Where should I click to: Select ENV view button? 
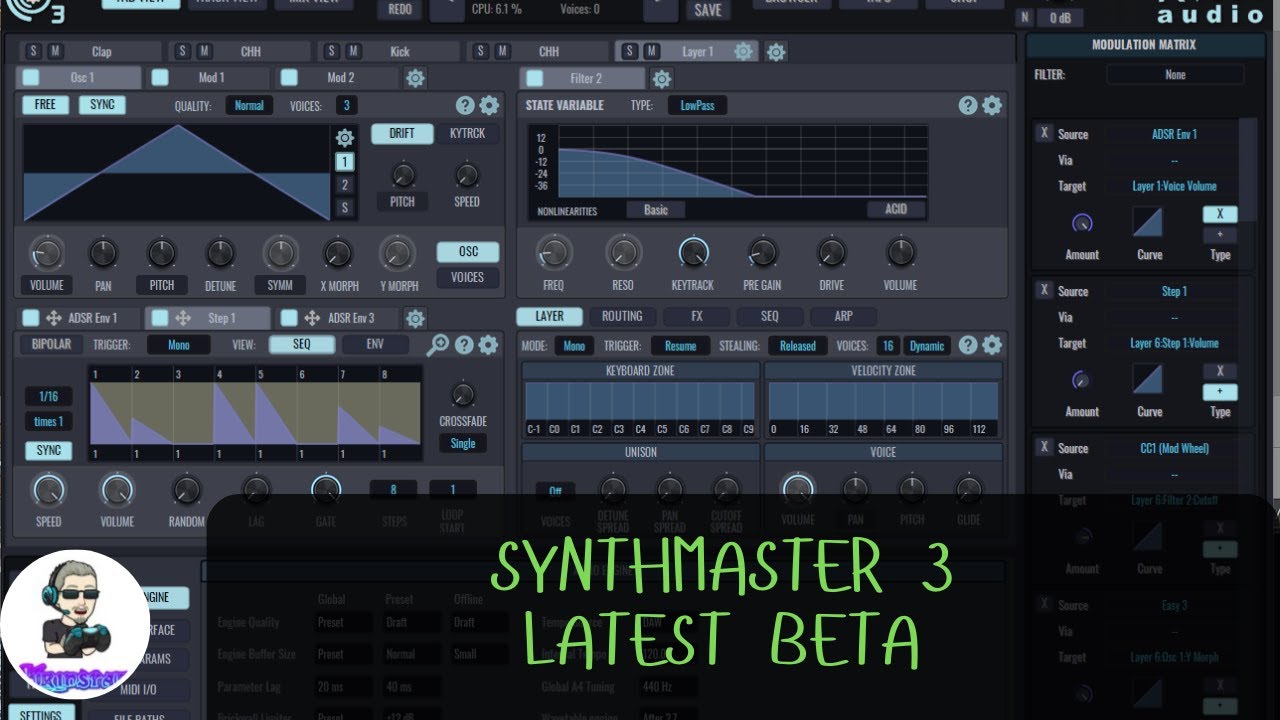[x=375, y=344]
